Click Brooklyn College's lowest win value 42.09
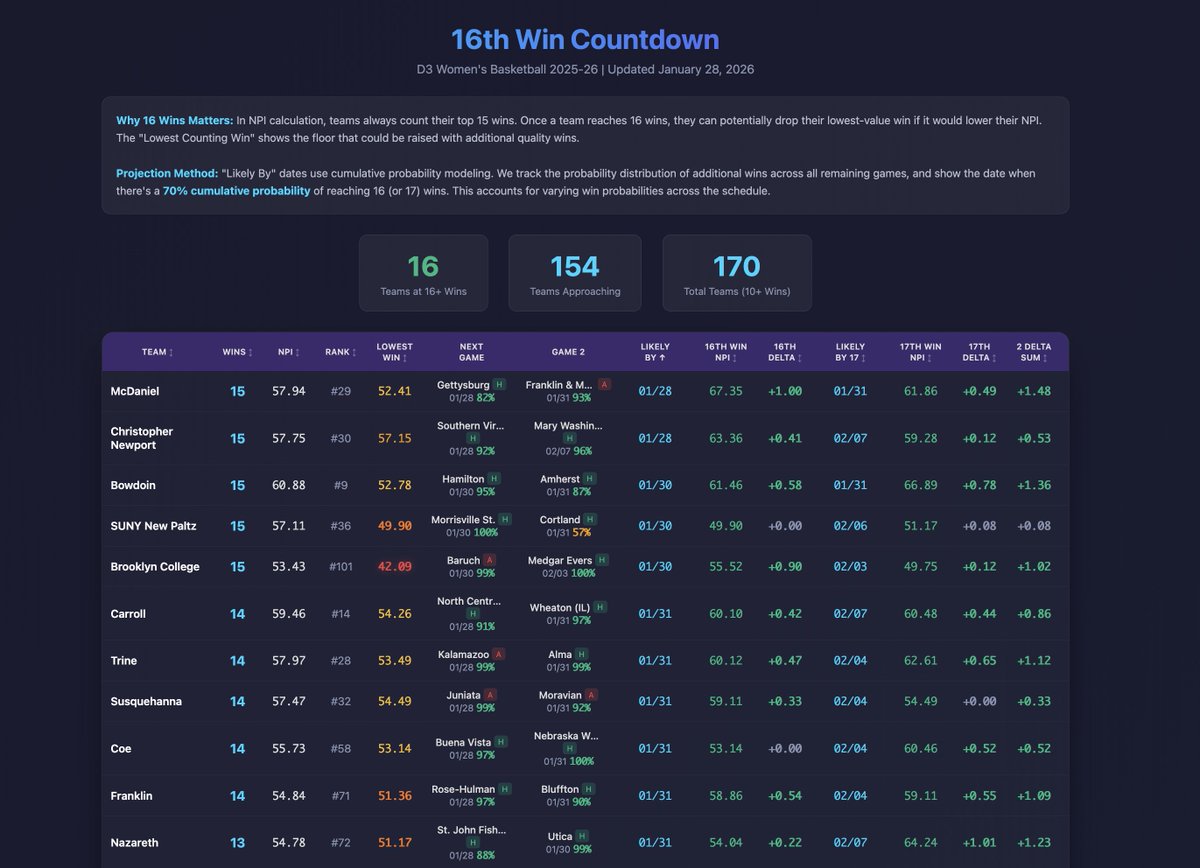The height and width of the screenshot is (868, 1200). pos(394,566)
